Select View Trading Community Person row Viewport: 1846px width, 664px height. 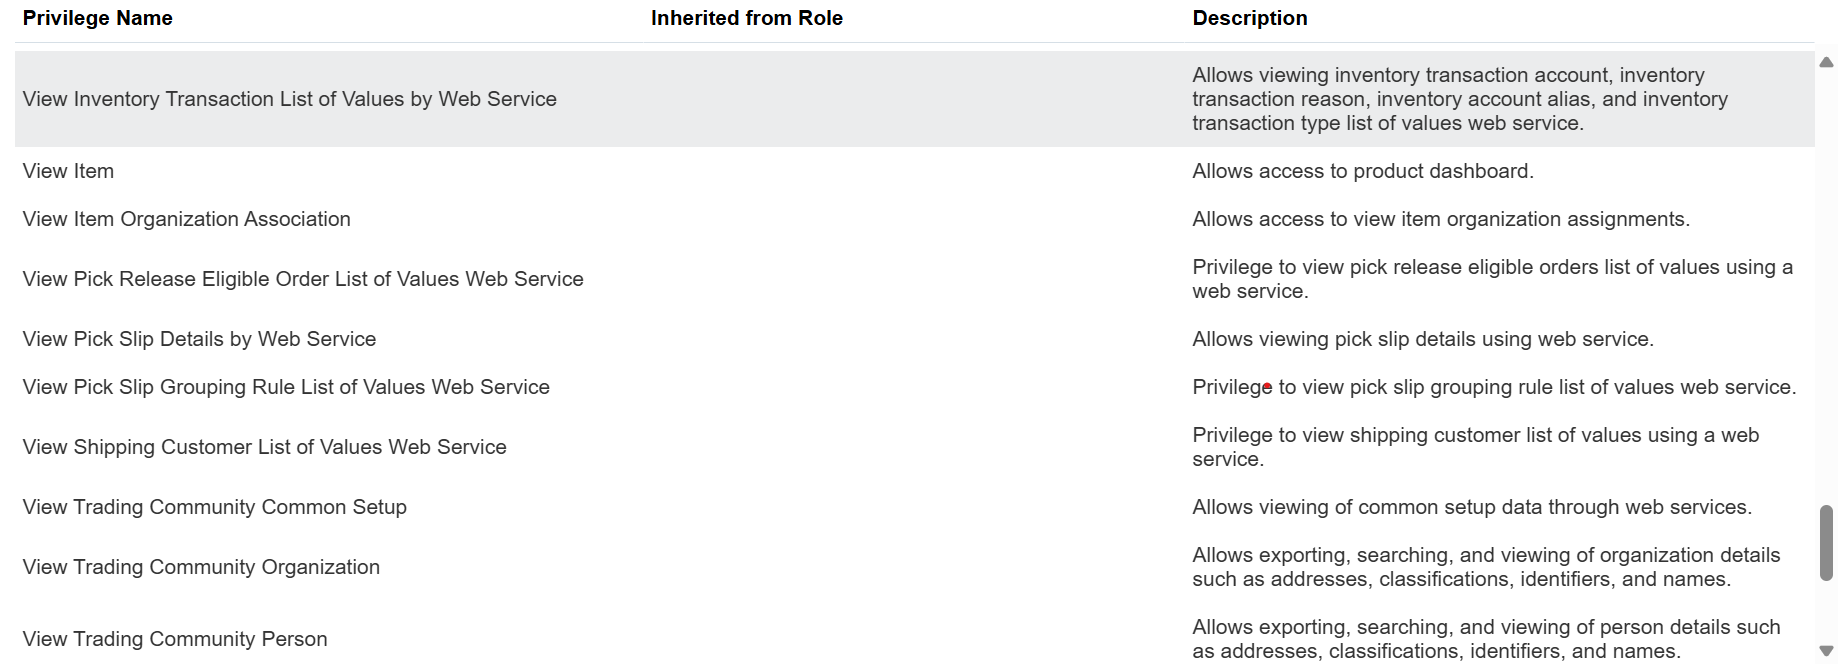click(x=915, y=639)
